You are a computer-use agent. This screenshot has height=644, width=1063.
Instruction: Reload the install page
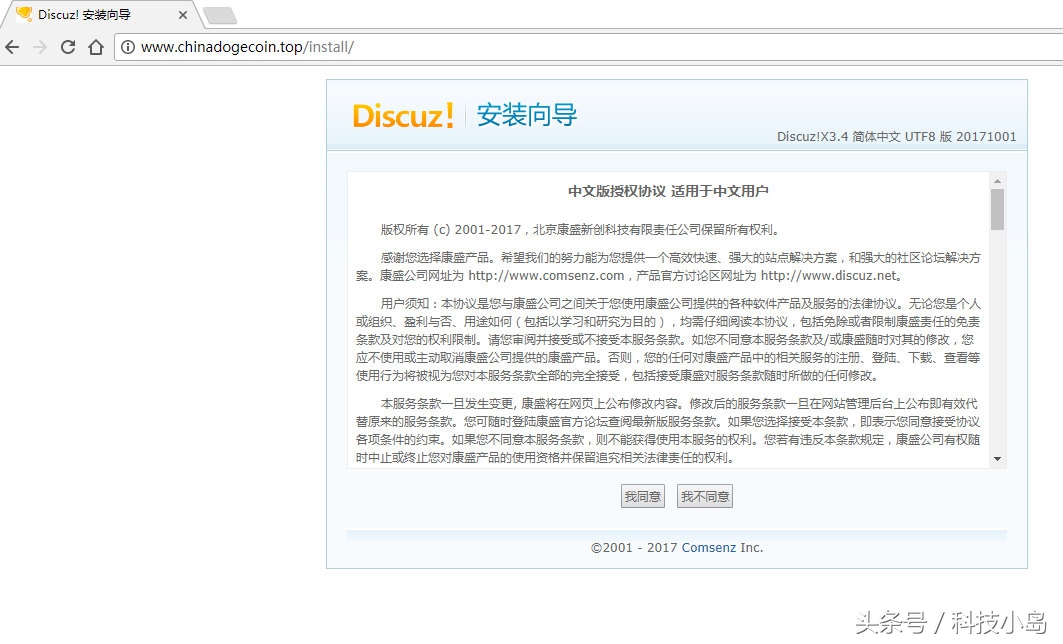(x=66, y=46)
